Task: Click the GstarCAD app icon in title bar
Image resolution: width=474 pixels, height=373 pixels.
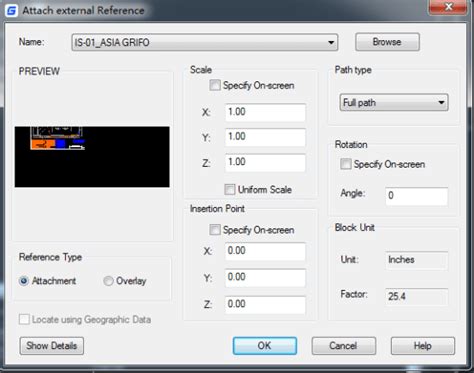Action: 11,11
